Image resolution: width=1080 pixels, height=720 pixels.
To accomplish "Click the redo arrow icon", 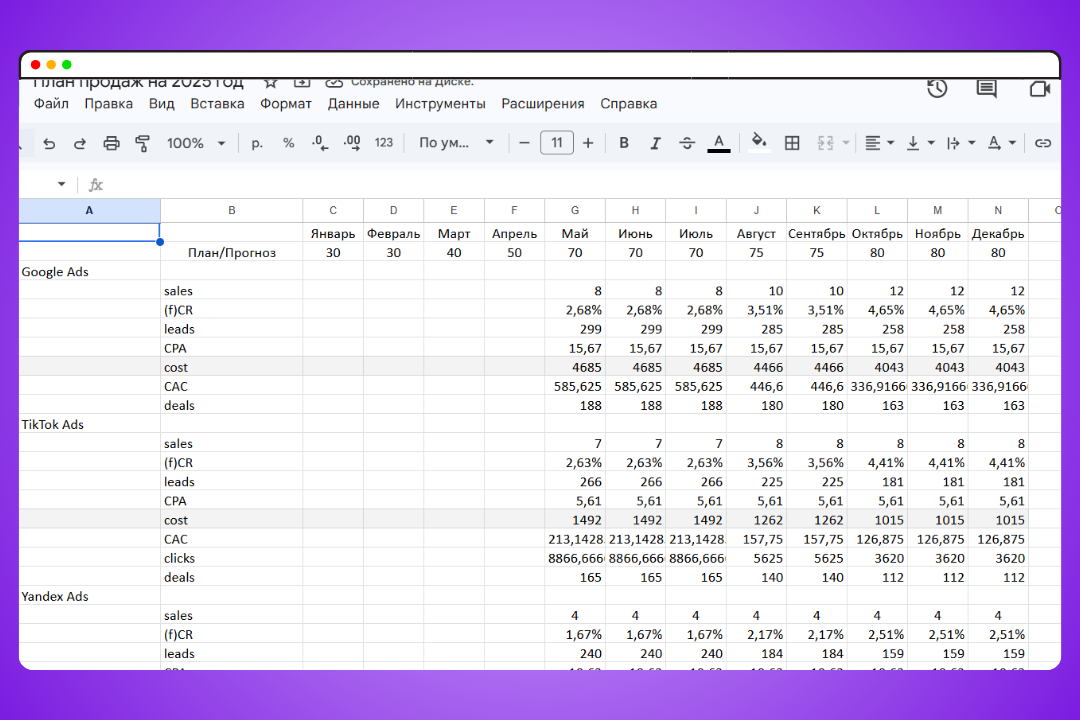I will (x=80, y=143).
